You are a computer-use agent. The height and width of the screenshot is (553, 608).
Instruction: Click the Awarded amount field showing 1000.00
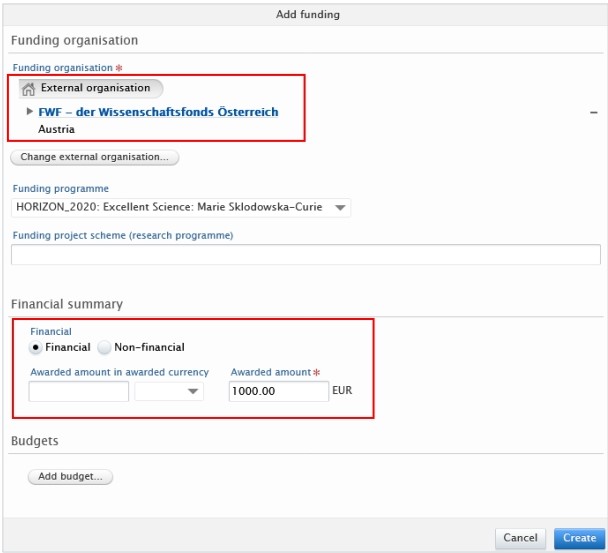pyautogui.click(x=278, y=392)
